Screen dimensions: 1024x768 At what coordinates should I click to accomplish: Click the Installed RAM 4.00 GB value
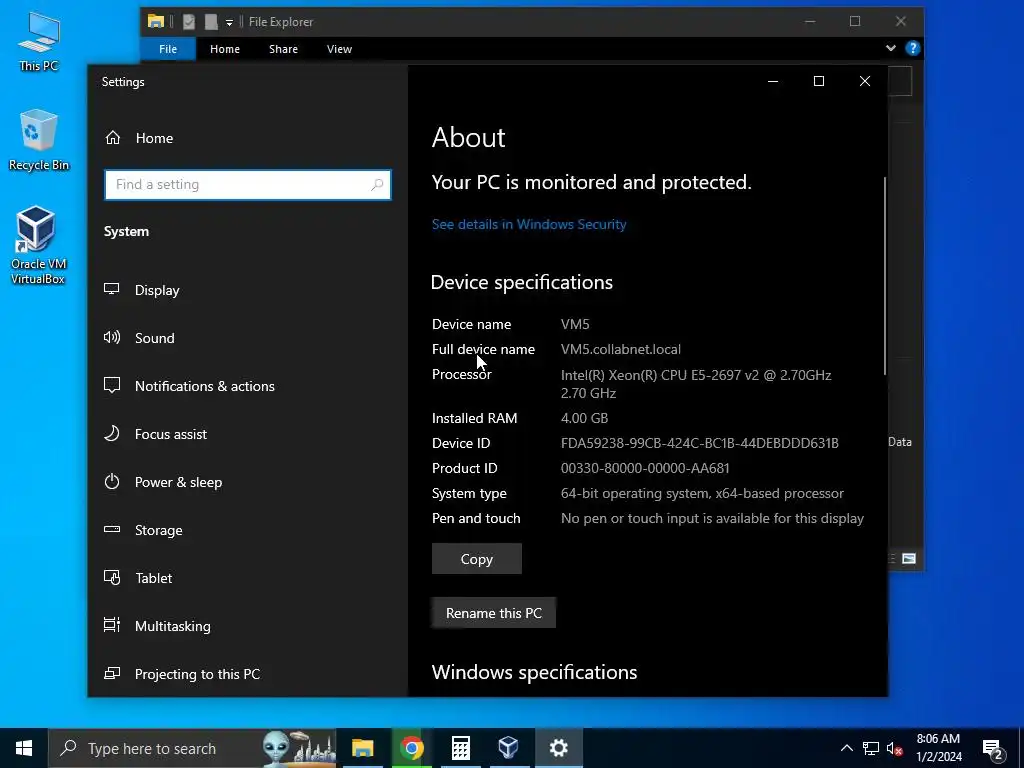tap(584, 418)
